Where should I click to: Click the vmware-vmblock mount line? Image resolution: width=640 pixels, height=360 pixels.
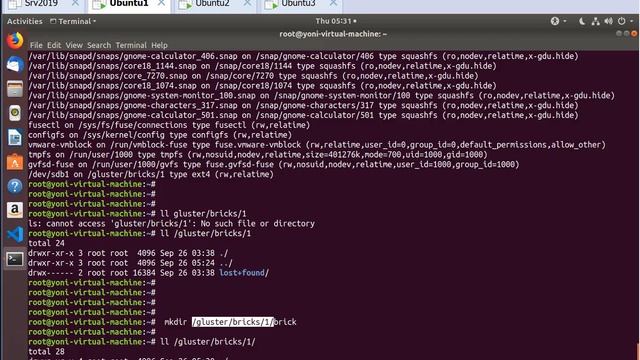coord(317,145)
